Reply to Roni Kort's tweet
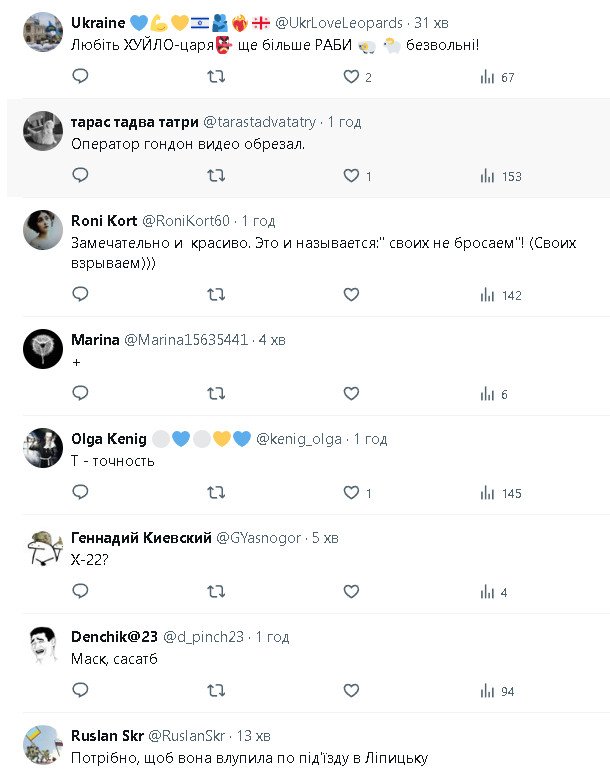The width and height of the screenshot is (610, 772). pos(81,295)
